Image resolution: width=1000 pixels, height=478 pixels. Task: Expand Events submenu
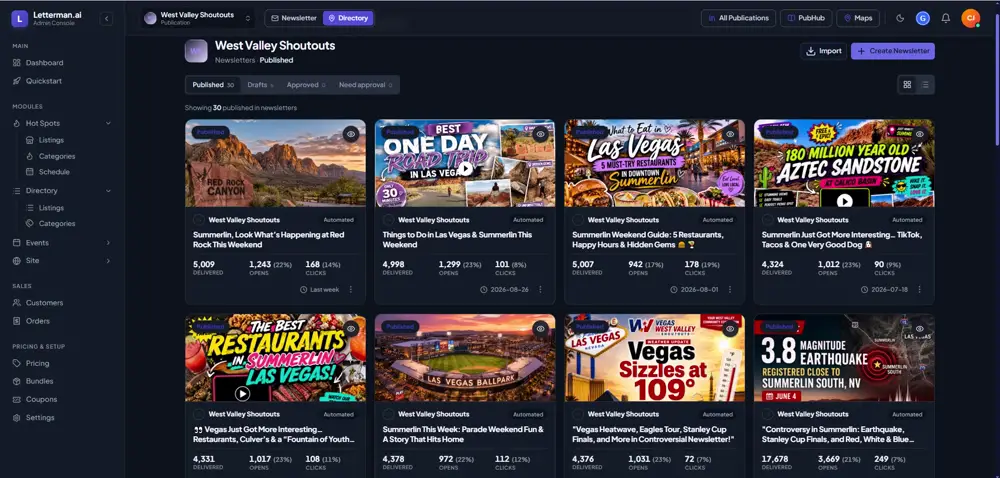pyautogui.click(x=108, y=243)
